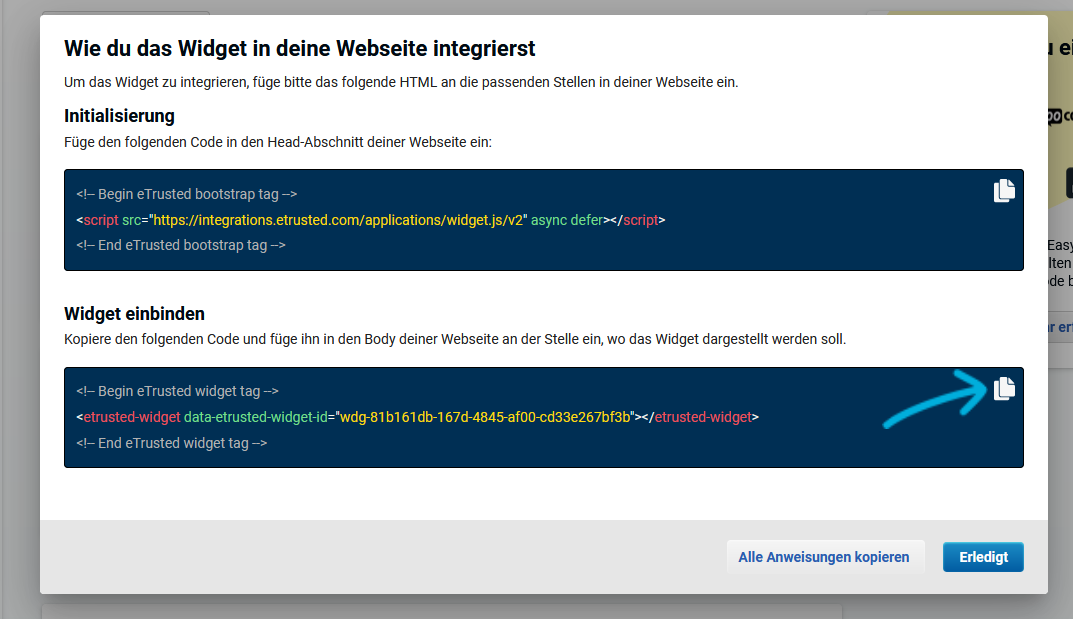Click the widget ID value wdg-81b161db
Viewport: 1073px width, 619px height.
pos(485,417)
